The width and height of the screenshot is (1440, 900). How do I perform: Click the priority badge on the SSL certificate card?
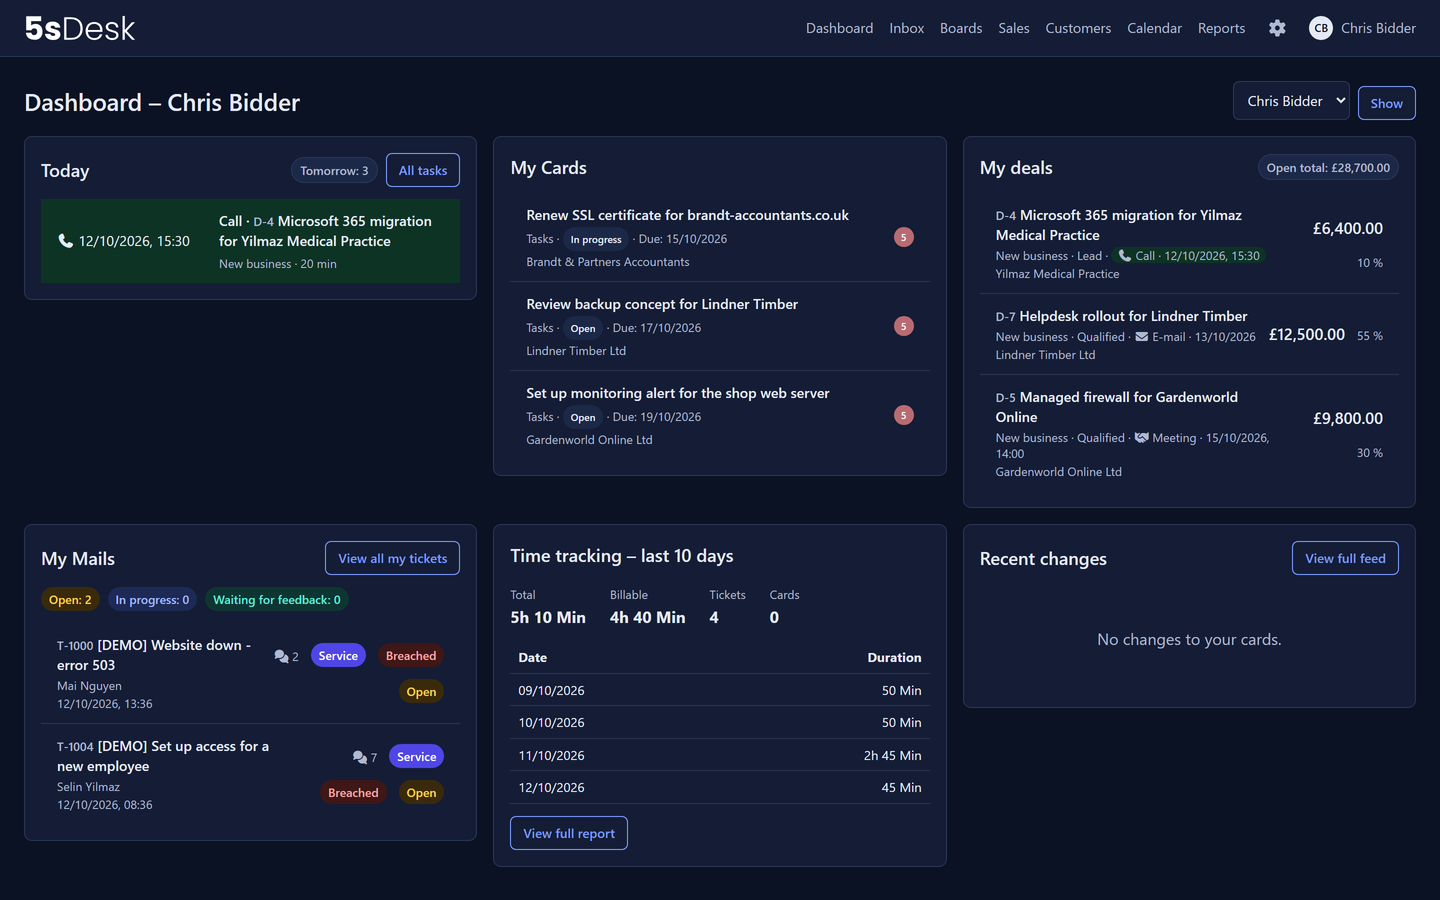(904, 237)
